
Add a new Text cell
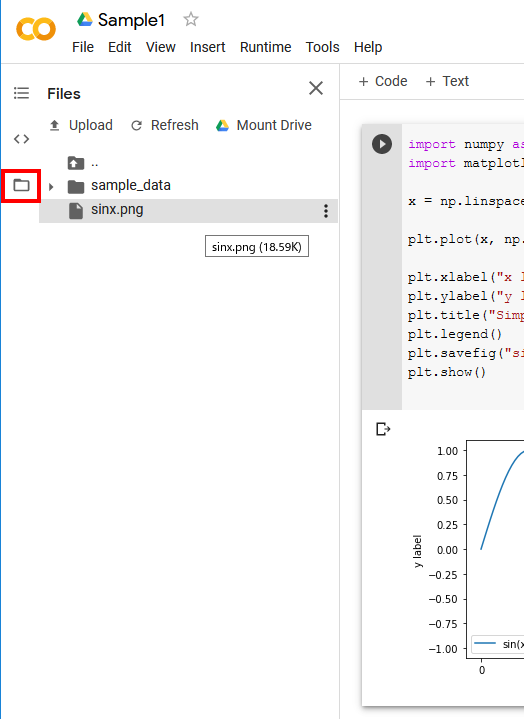[x=447, y=81]
